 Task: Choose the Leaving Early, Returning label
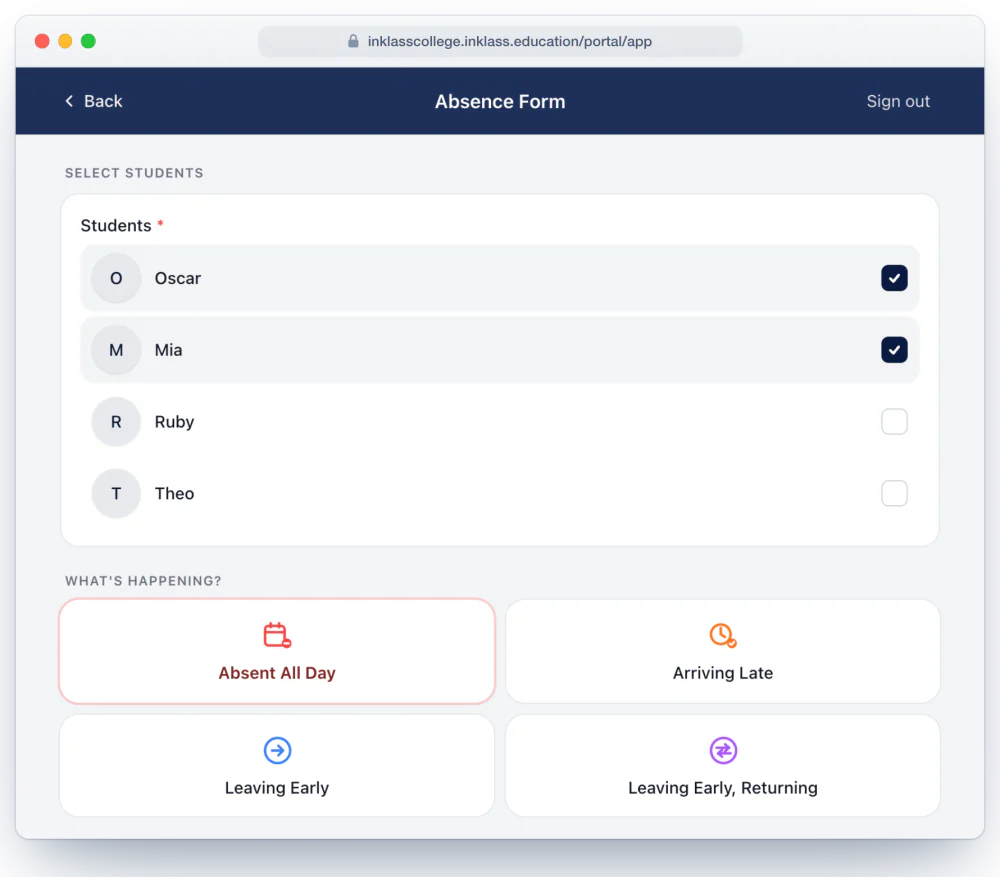pos(723,788)
